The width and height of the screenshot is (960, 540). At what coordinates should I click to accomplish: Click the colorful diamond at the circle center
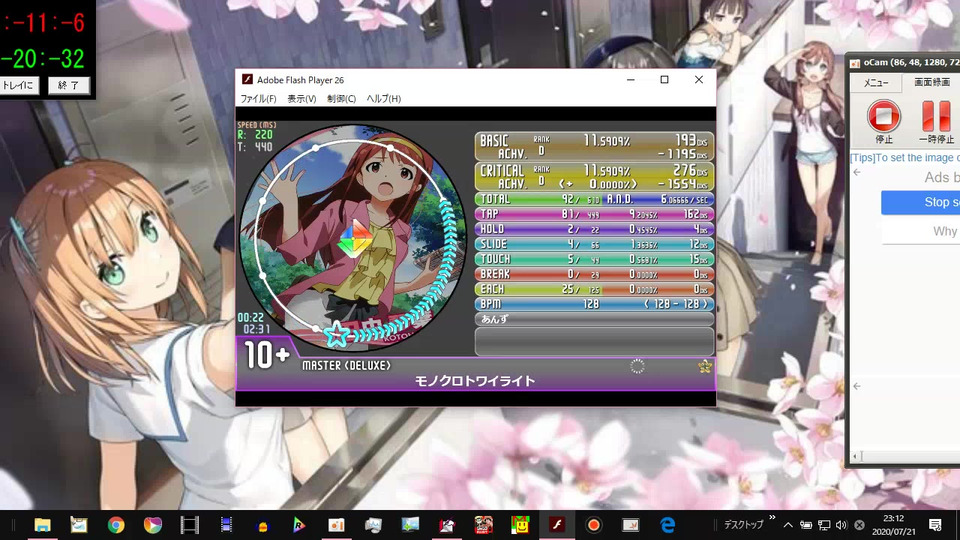pos(354,238)
